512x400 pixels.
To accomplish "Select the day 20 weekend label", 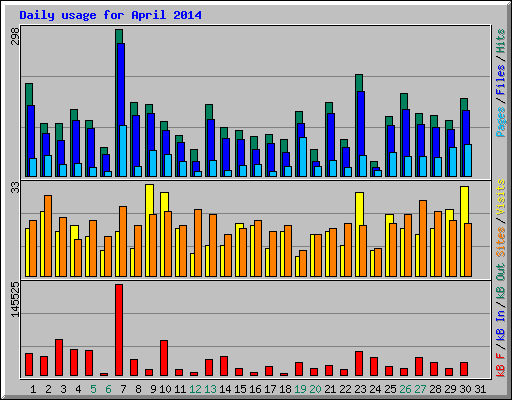I will coord(315,389).
